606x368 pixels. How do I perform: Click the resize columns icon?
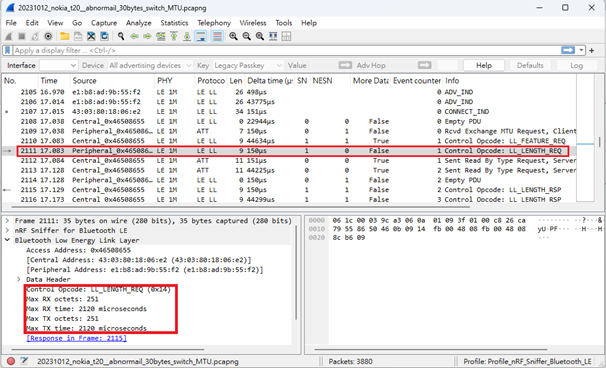click(x=273, y=36)
